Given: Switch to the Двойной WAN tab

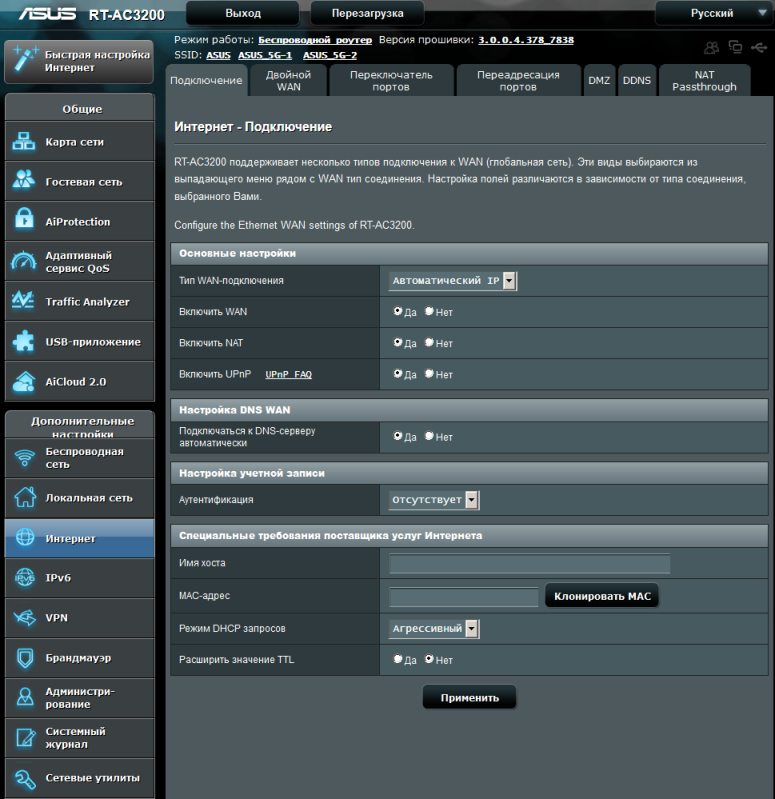Looking at the screenshot, I should pos(289,81).
